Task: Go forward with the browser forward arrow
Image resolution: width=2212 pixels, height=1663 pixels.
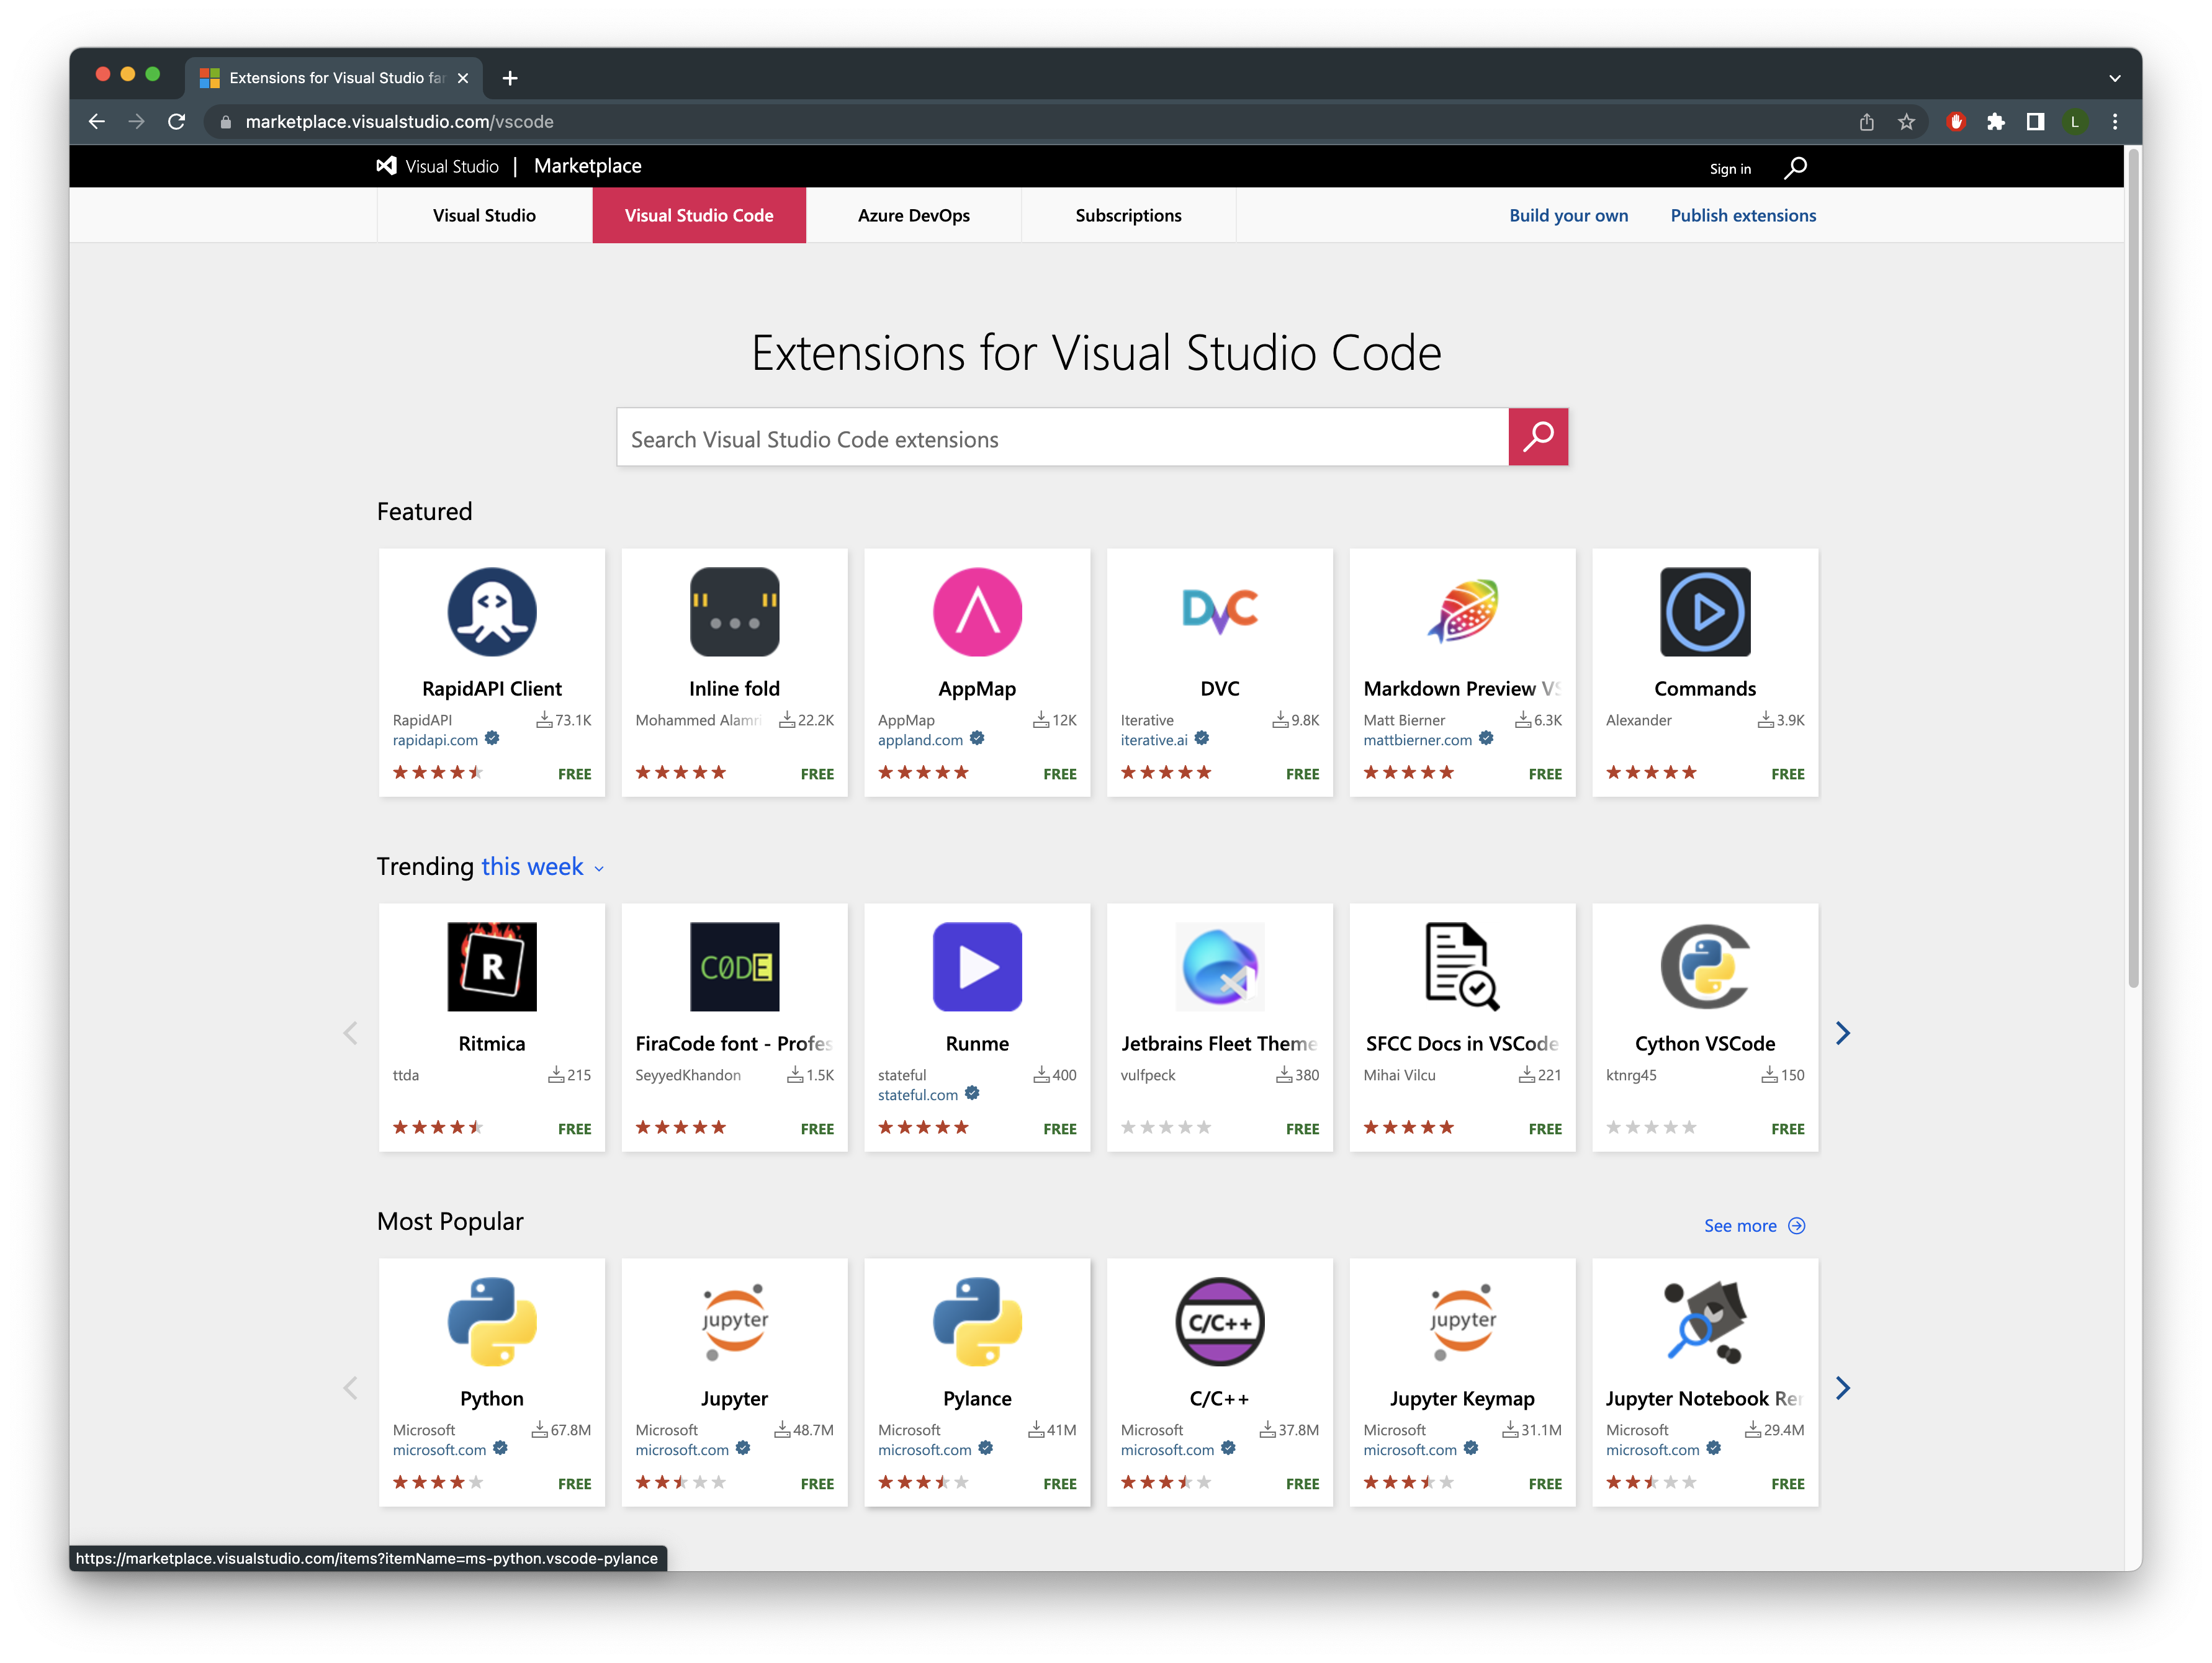Action: (137, 121)
